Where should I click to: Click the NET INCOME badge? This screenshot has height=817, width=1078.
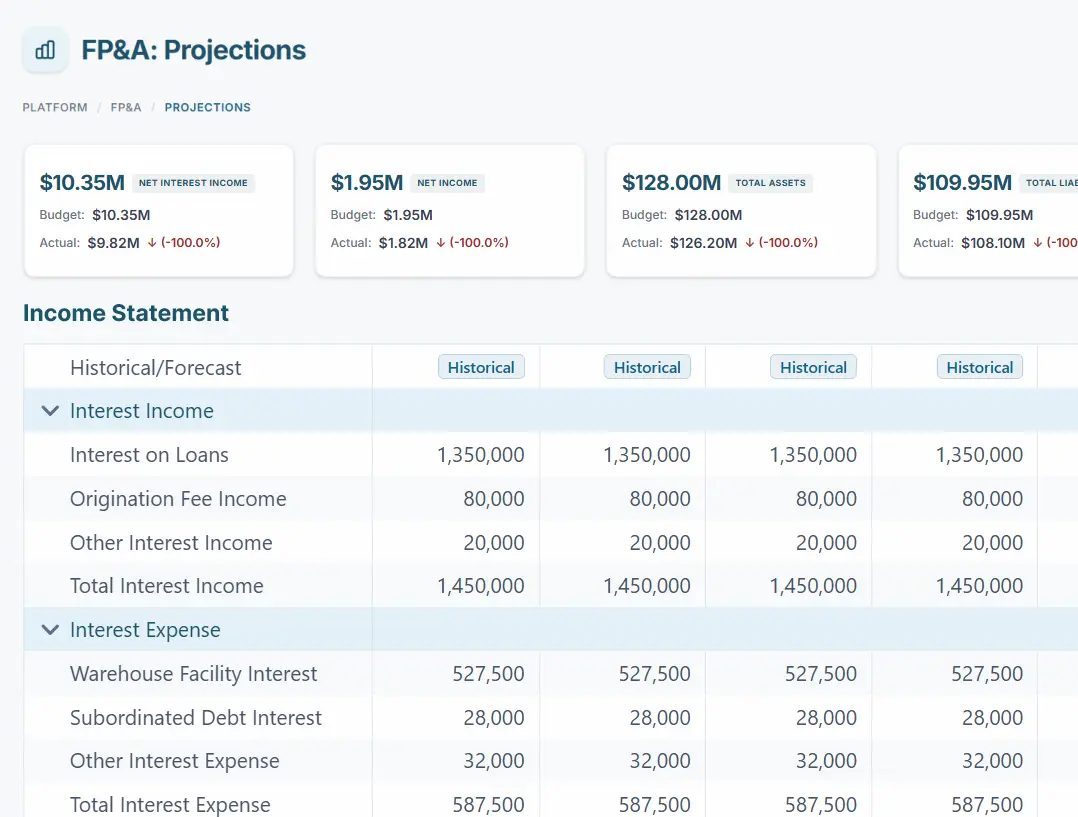click(x=447, y=183)
